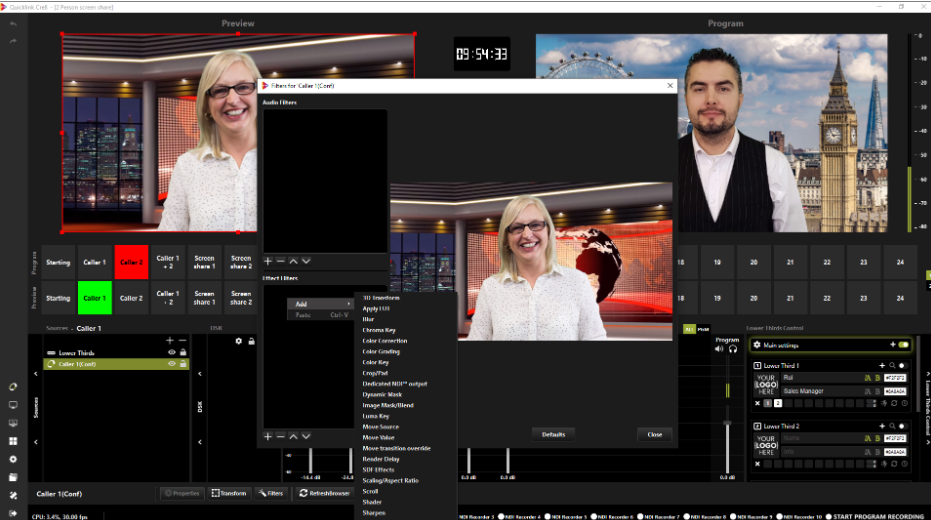Click the DSK panel gear icon
Screen dimensions: 931x520
click(x=238, y=341)
